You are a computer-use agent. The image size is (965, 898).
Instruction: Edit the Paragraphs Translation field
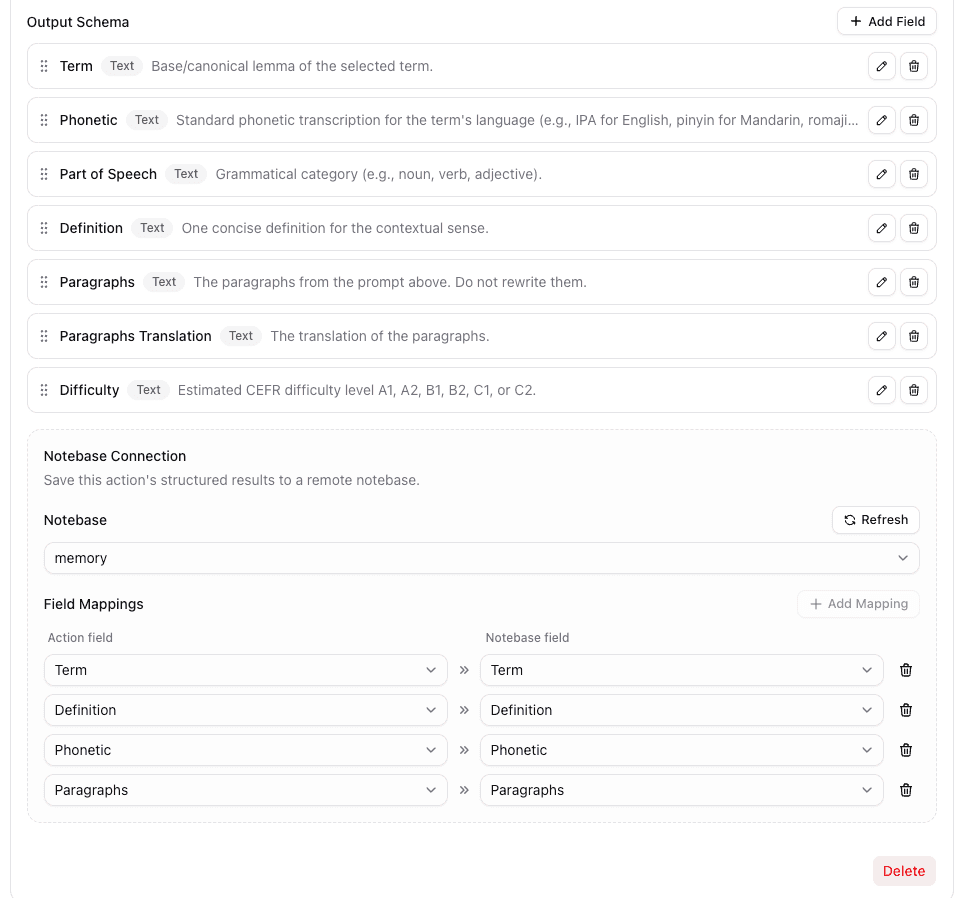(x=881, y=336)
